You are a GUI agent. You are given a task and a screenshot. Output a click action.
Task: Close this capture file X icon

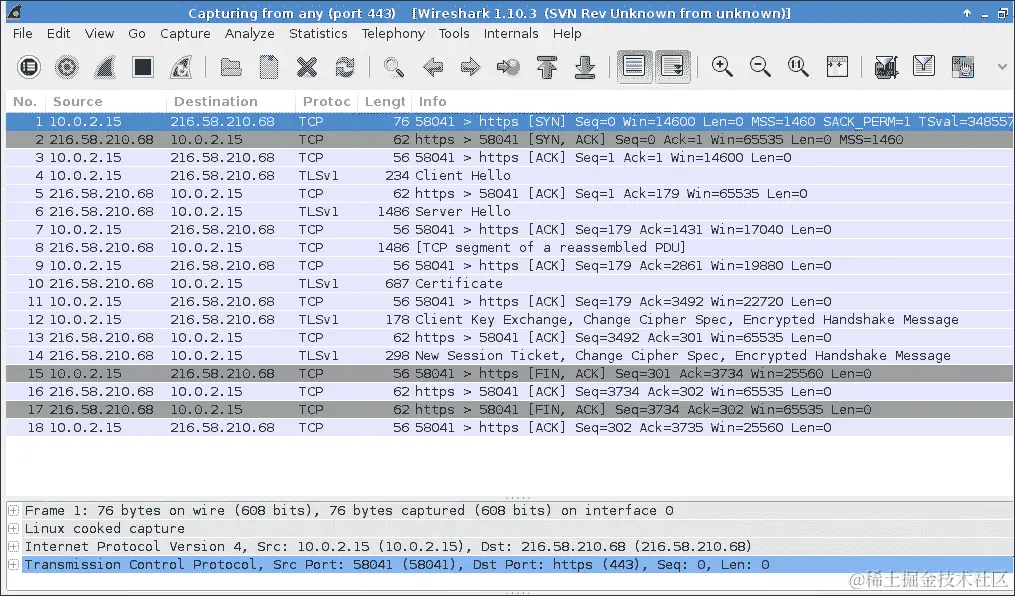pos(307,67)
